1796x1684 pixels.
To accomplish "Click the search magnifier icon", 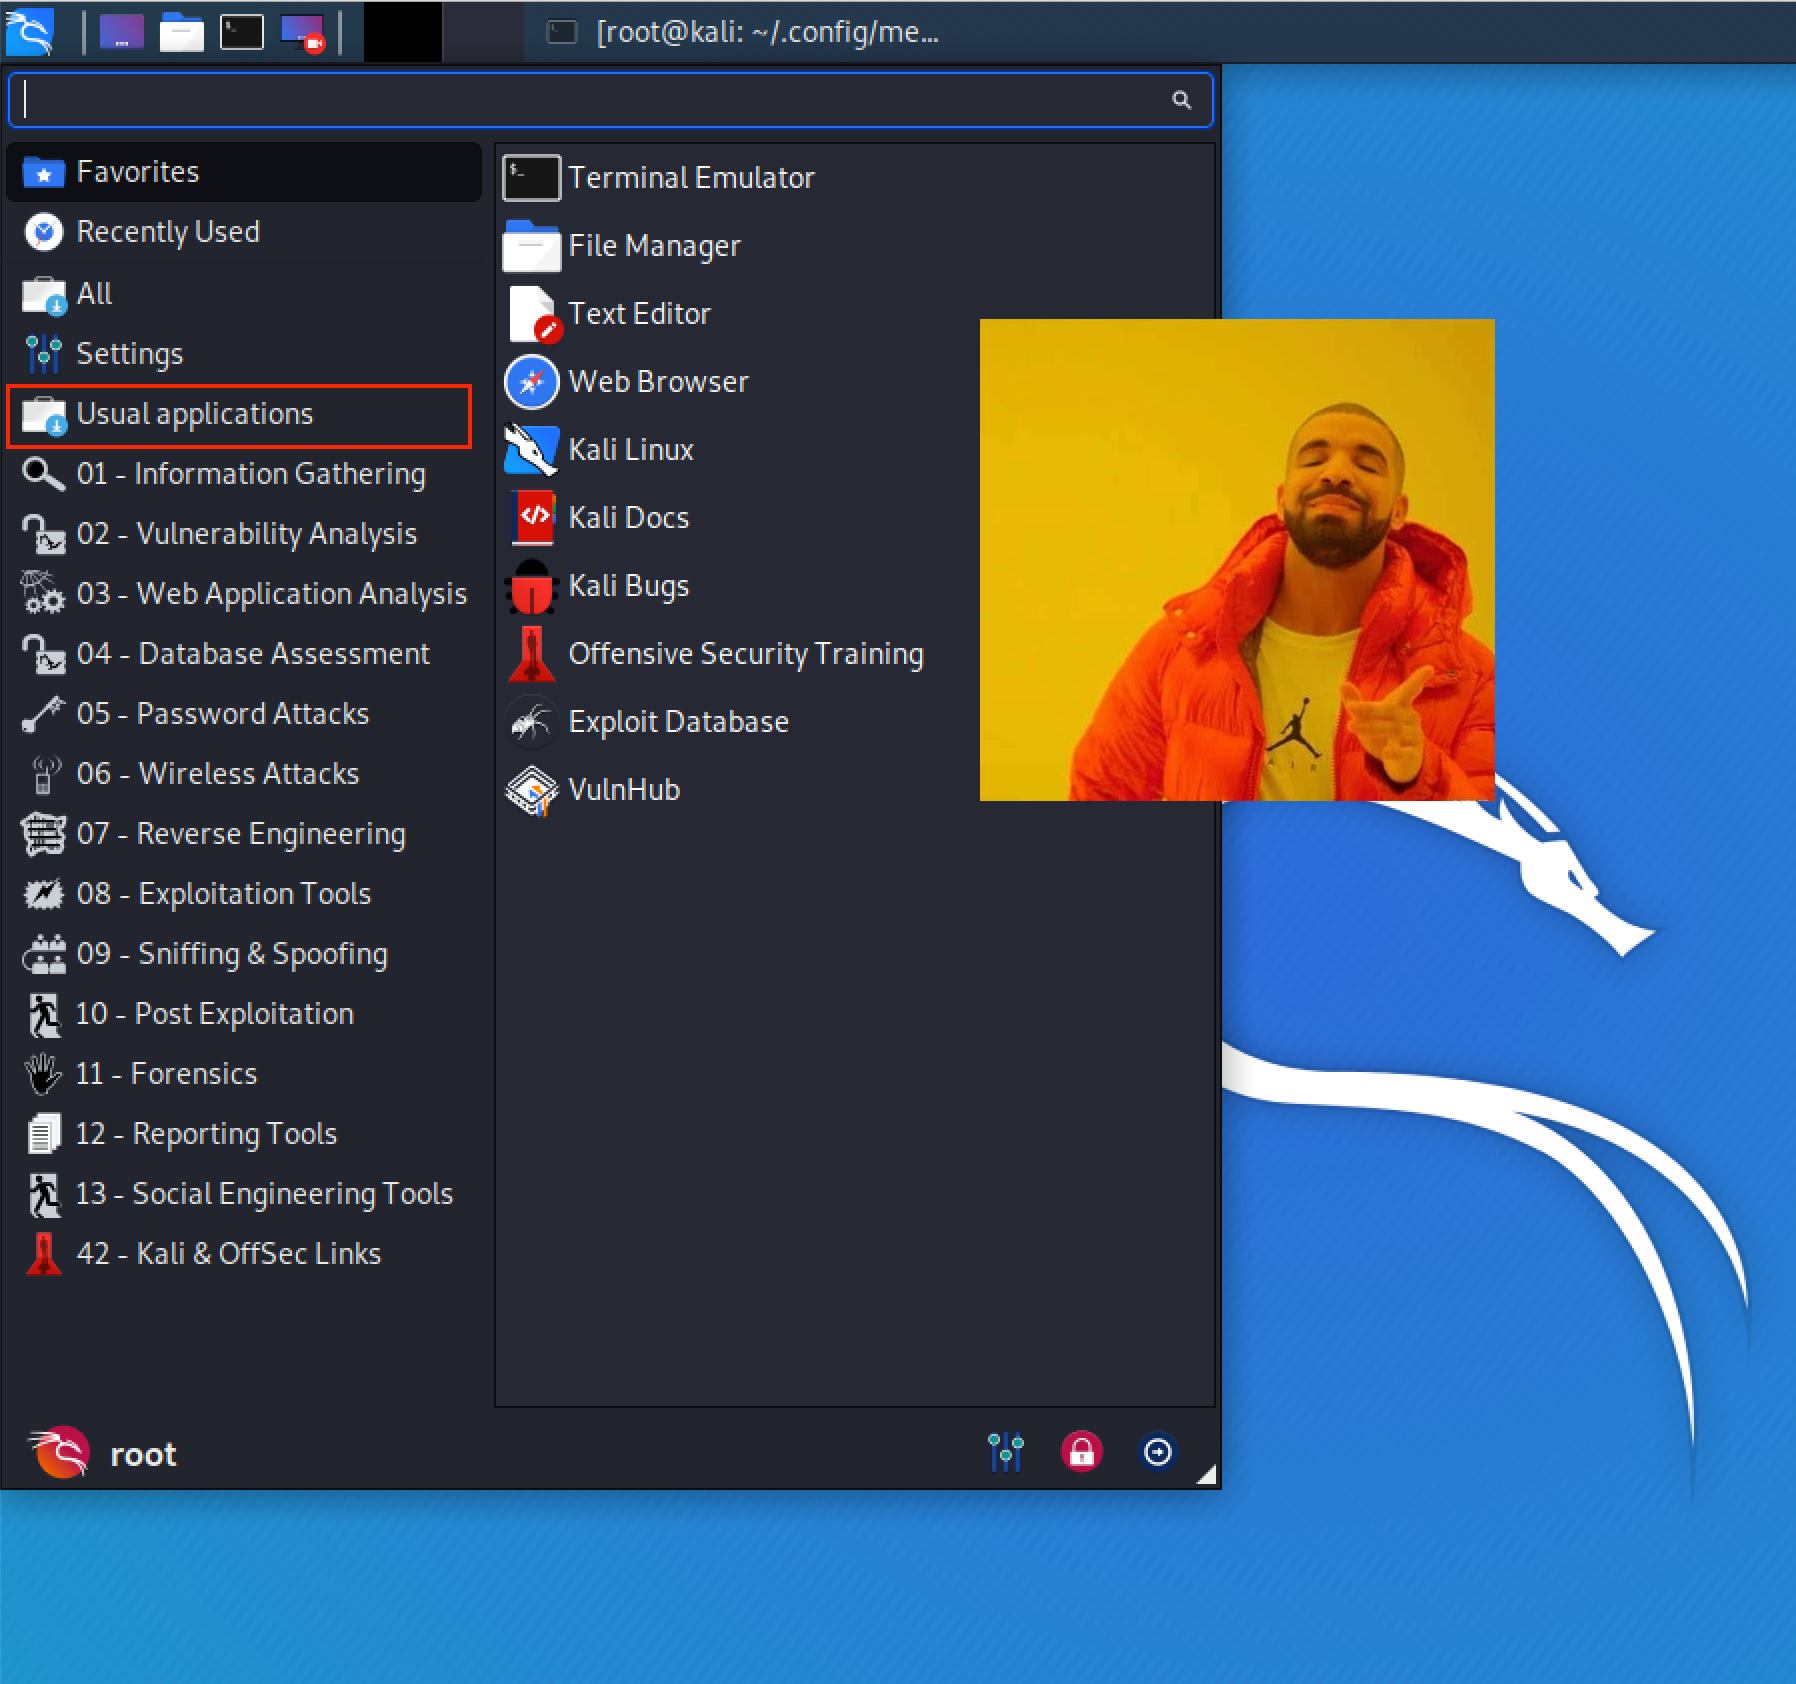I will click(1181, 100).
